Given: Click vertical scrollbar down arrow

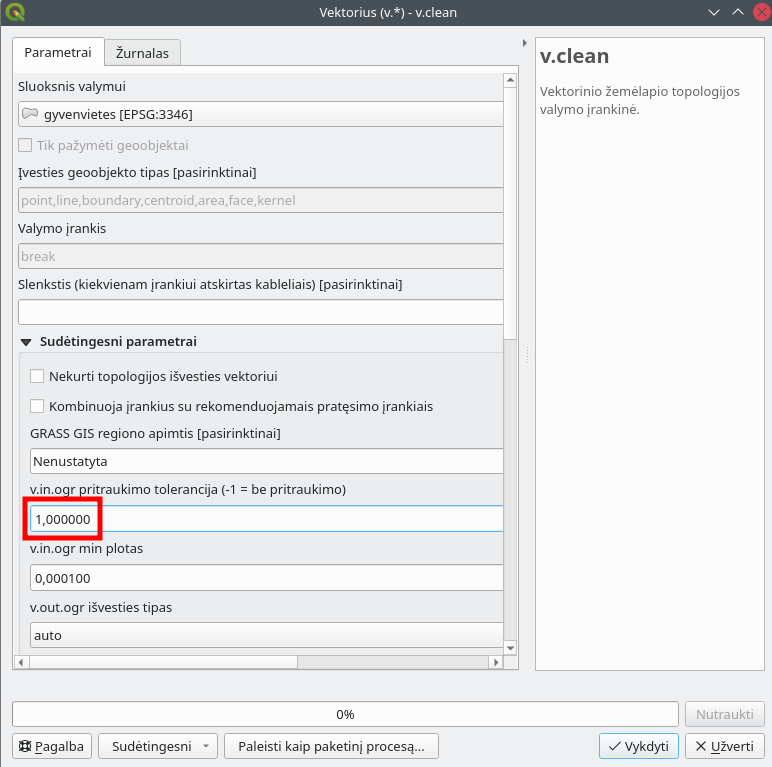Looking at the screenshot, I should 510,648.
